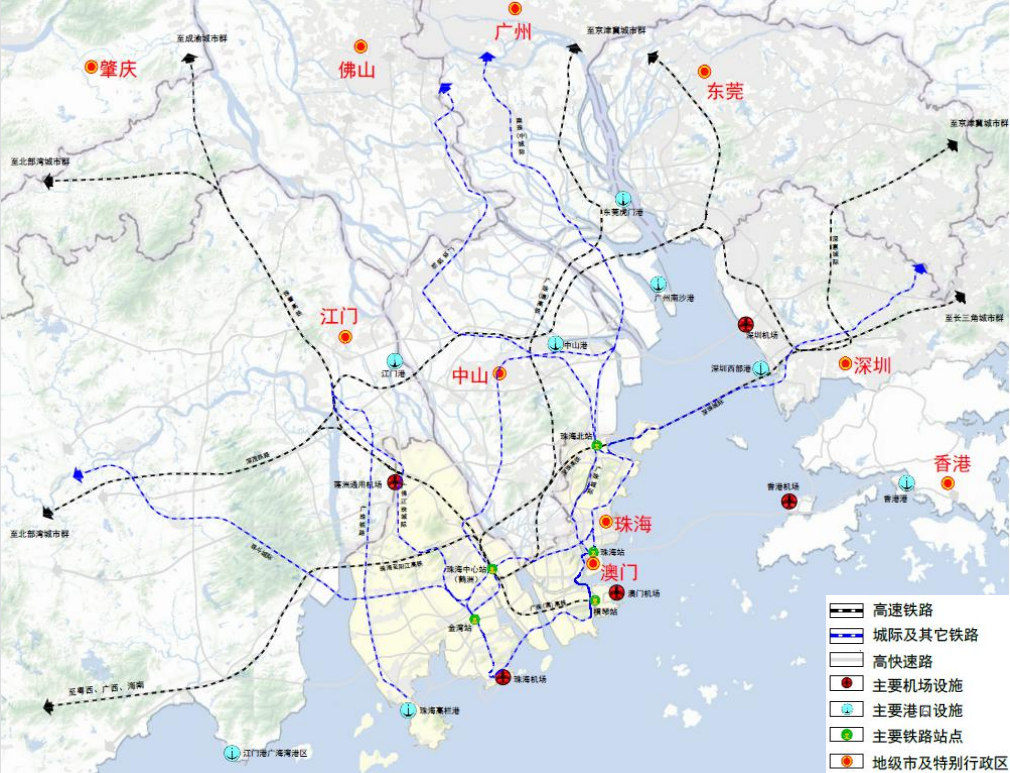
Task: Click the 深圳机场 text label
Action: pyautogui.click(x=762, y=335)
